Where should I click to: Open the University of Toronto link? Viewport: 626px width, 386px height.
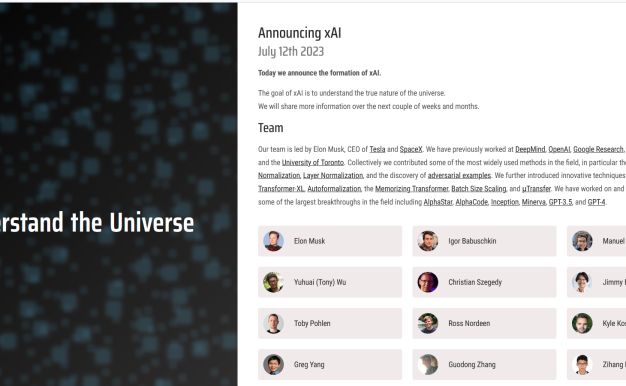point(313,162)
